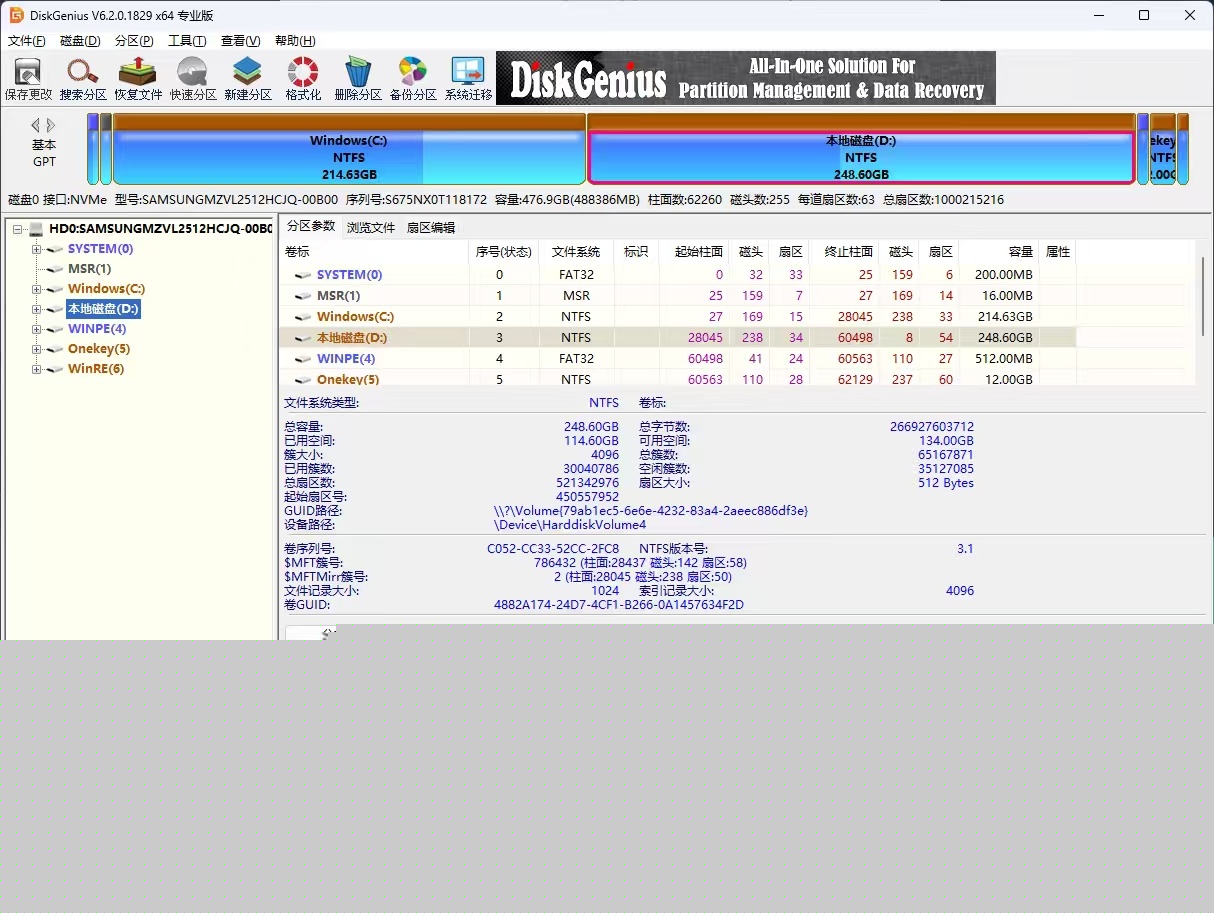Viewport: 1214px width, 913px height.
Task: Open the 工具(T) menu
Action: point(187,41)
